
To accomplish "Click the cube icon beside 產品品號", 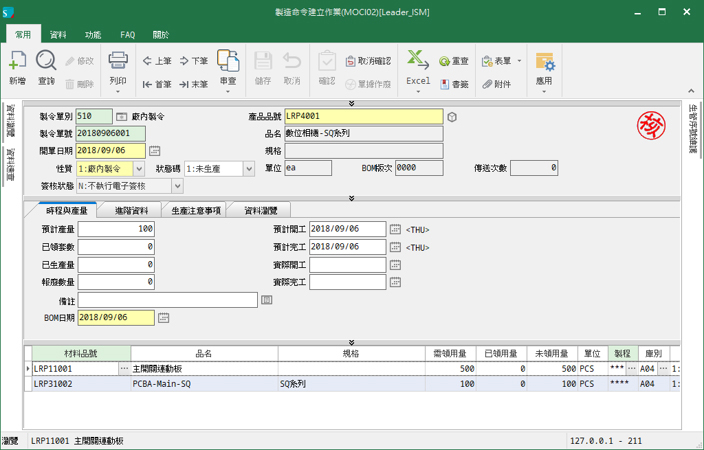I will point(452,117).
